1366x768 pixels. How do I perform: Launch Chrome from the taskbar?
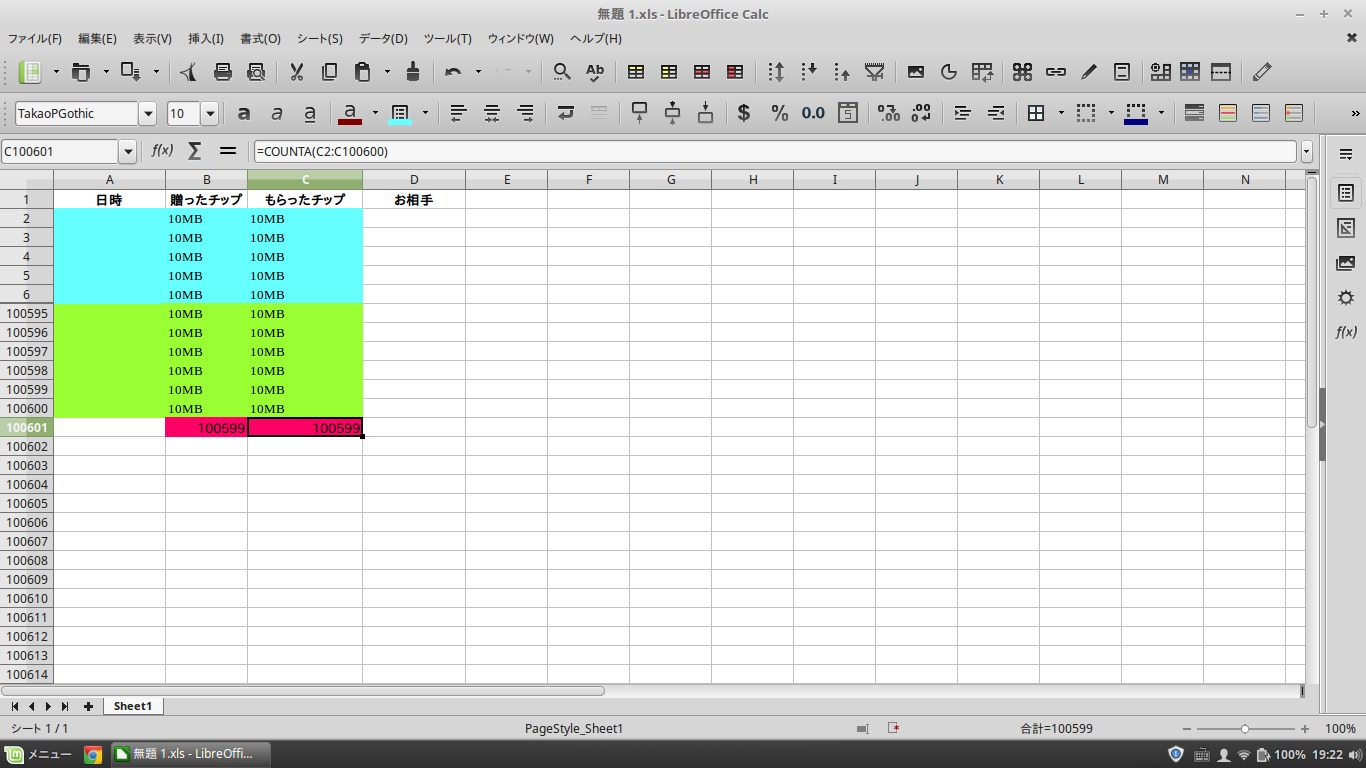(93, 755)
